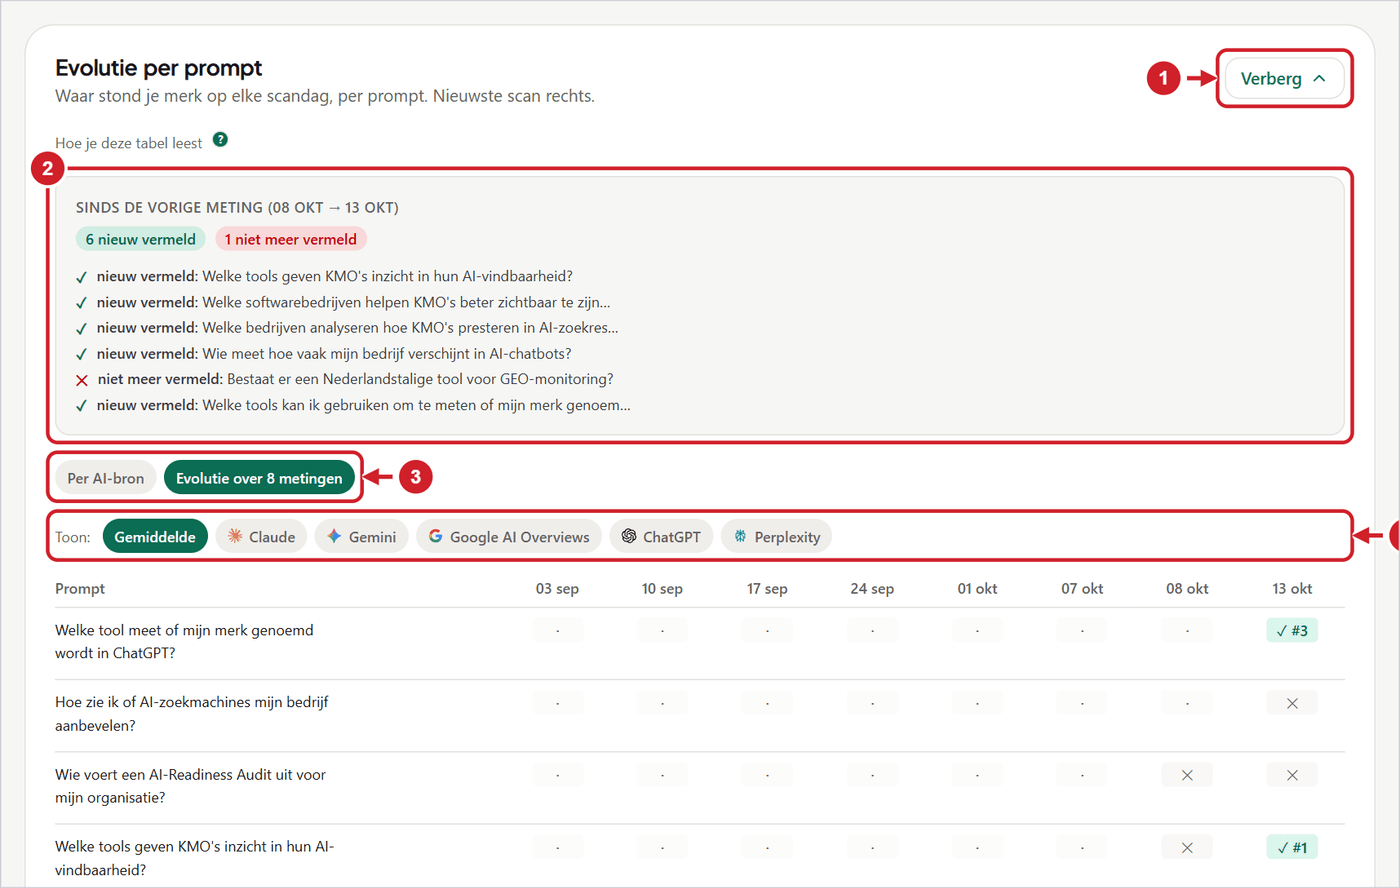Select the Gemini source filter

pyautogui.click(x=361, y=537)
